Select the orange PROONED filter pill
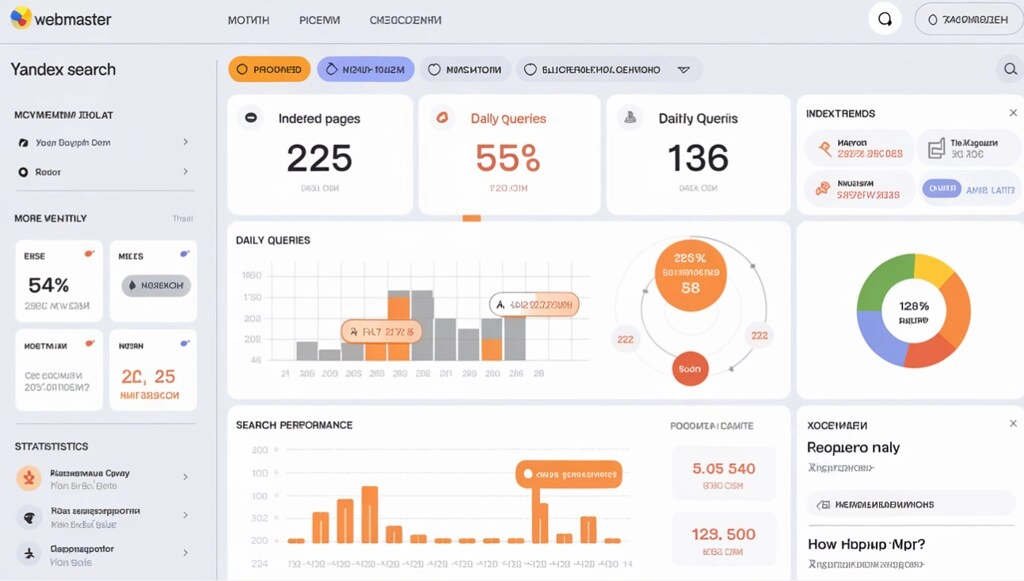1024x581 pixels. click(269, 69)
